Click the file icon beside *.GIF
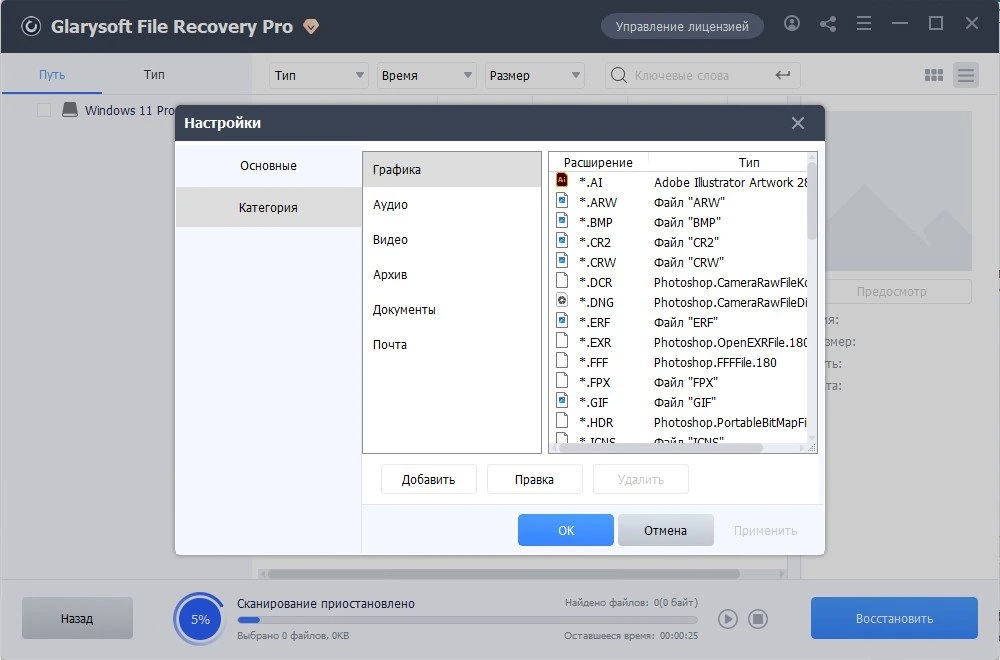Screen dimensions: 1000x660 click(x=562, y=400)
